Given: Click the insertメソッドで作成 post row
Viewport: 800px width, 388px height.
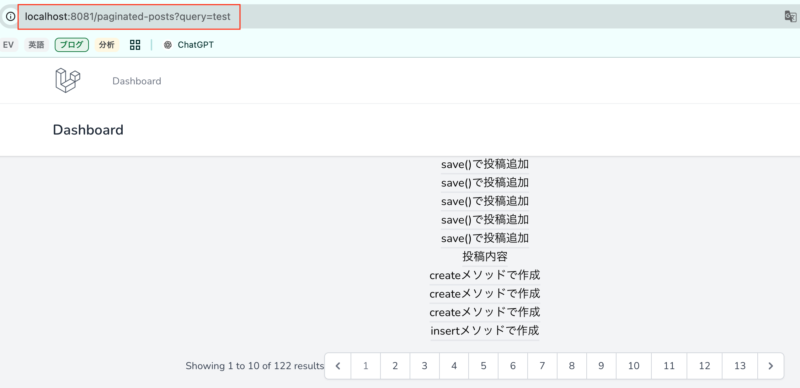Looking at the screenshot, I should point(485,330).
